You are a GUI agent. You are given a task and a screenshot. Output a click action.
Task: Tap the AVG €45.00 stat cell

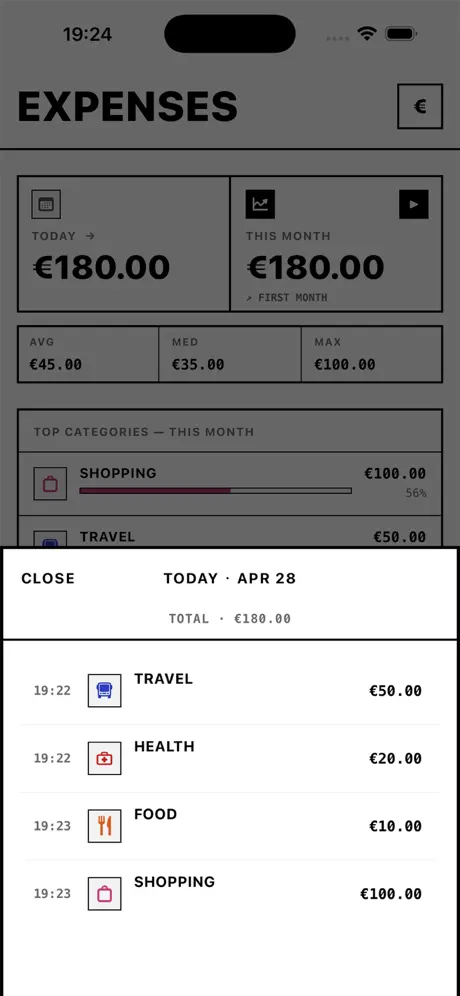point(88,354)
